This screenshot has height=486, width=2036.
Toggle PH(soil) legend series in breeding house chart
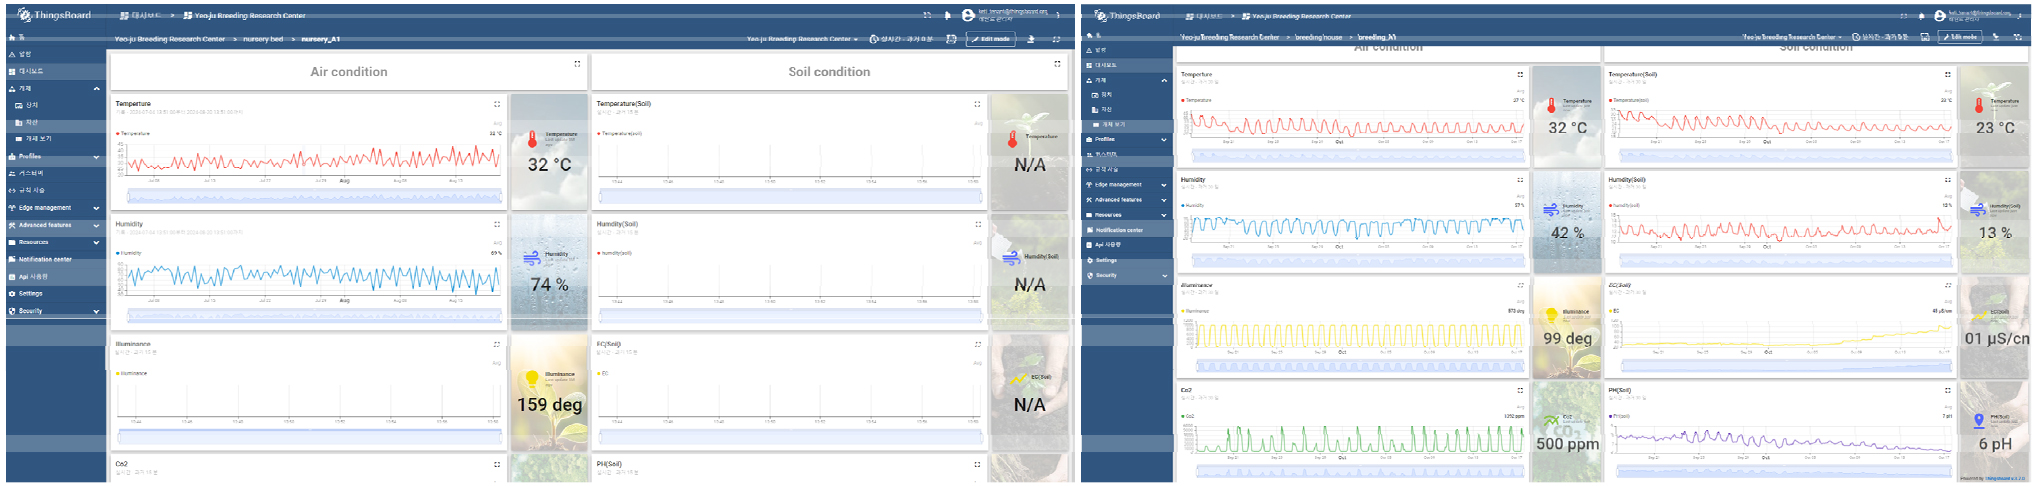[1618, 416]
